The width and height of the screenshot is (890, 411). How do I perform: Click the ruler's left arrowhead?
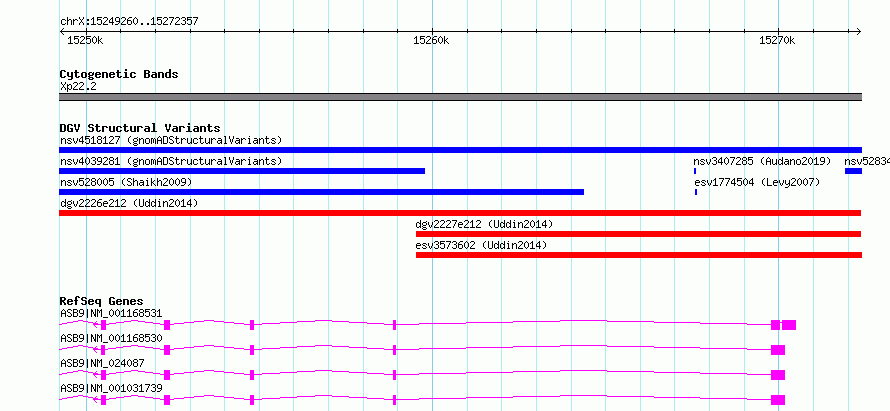click(62, 32)
